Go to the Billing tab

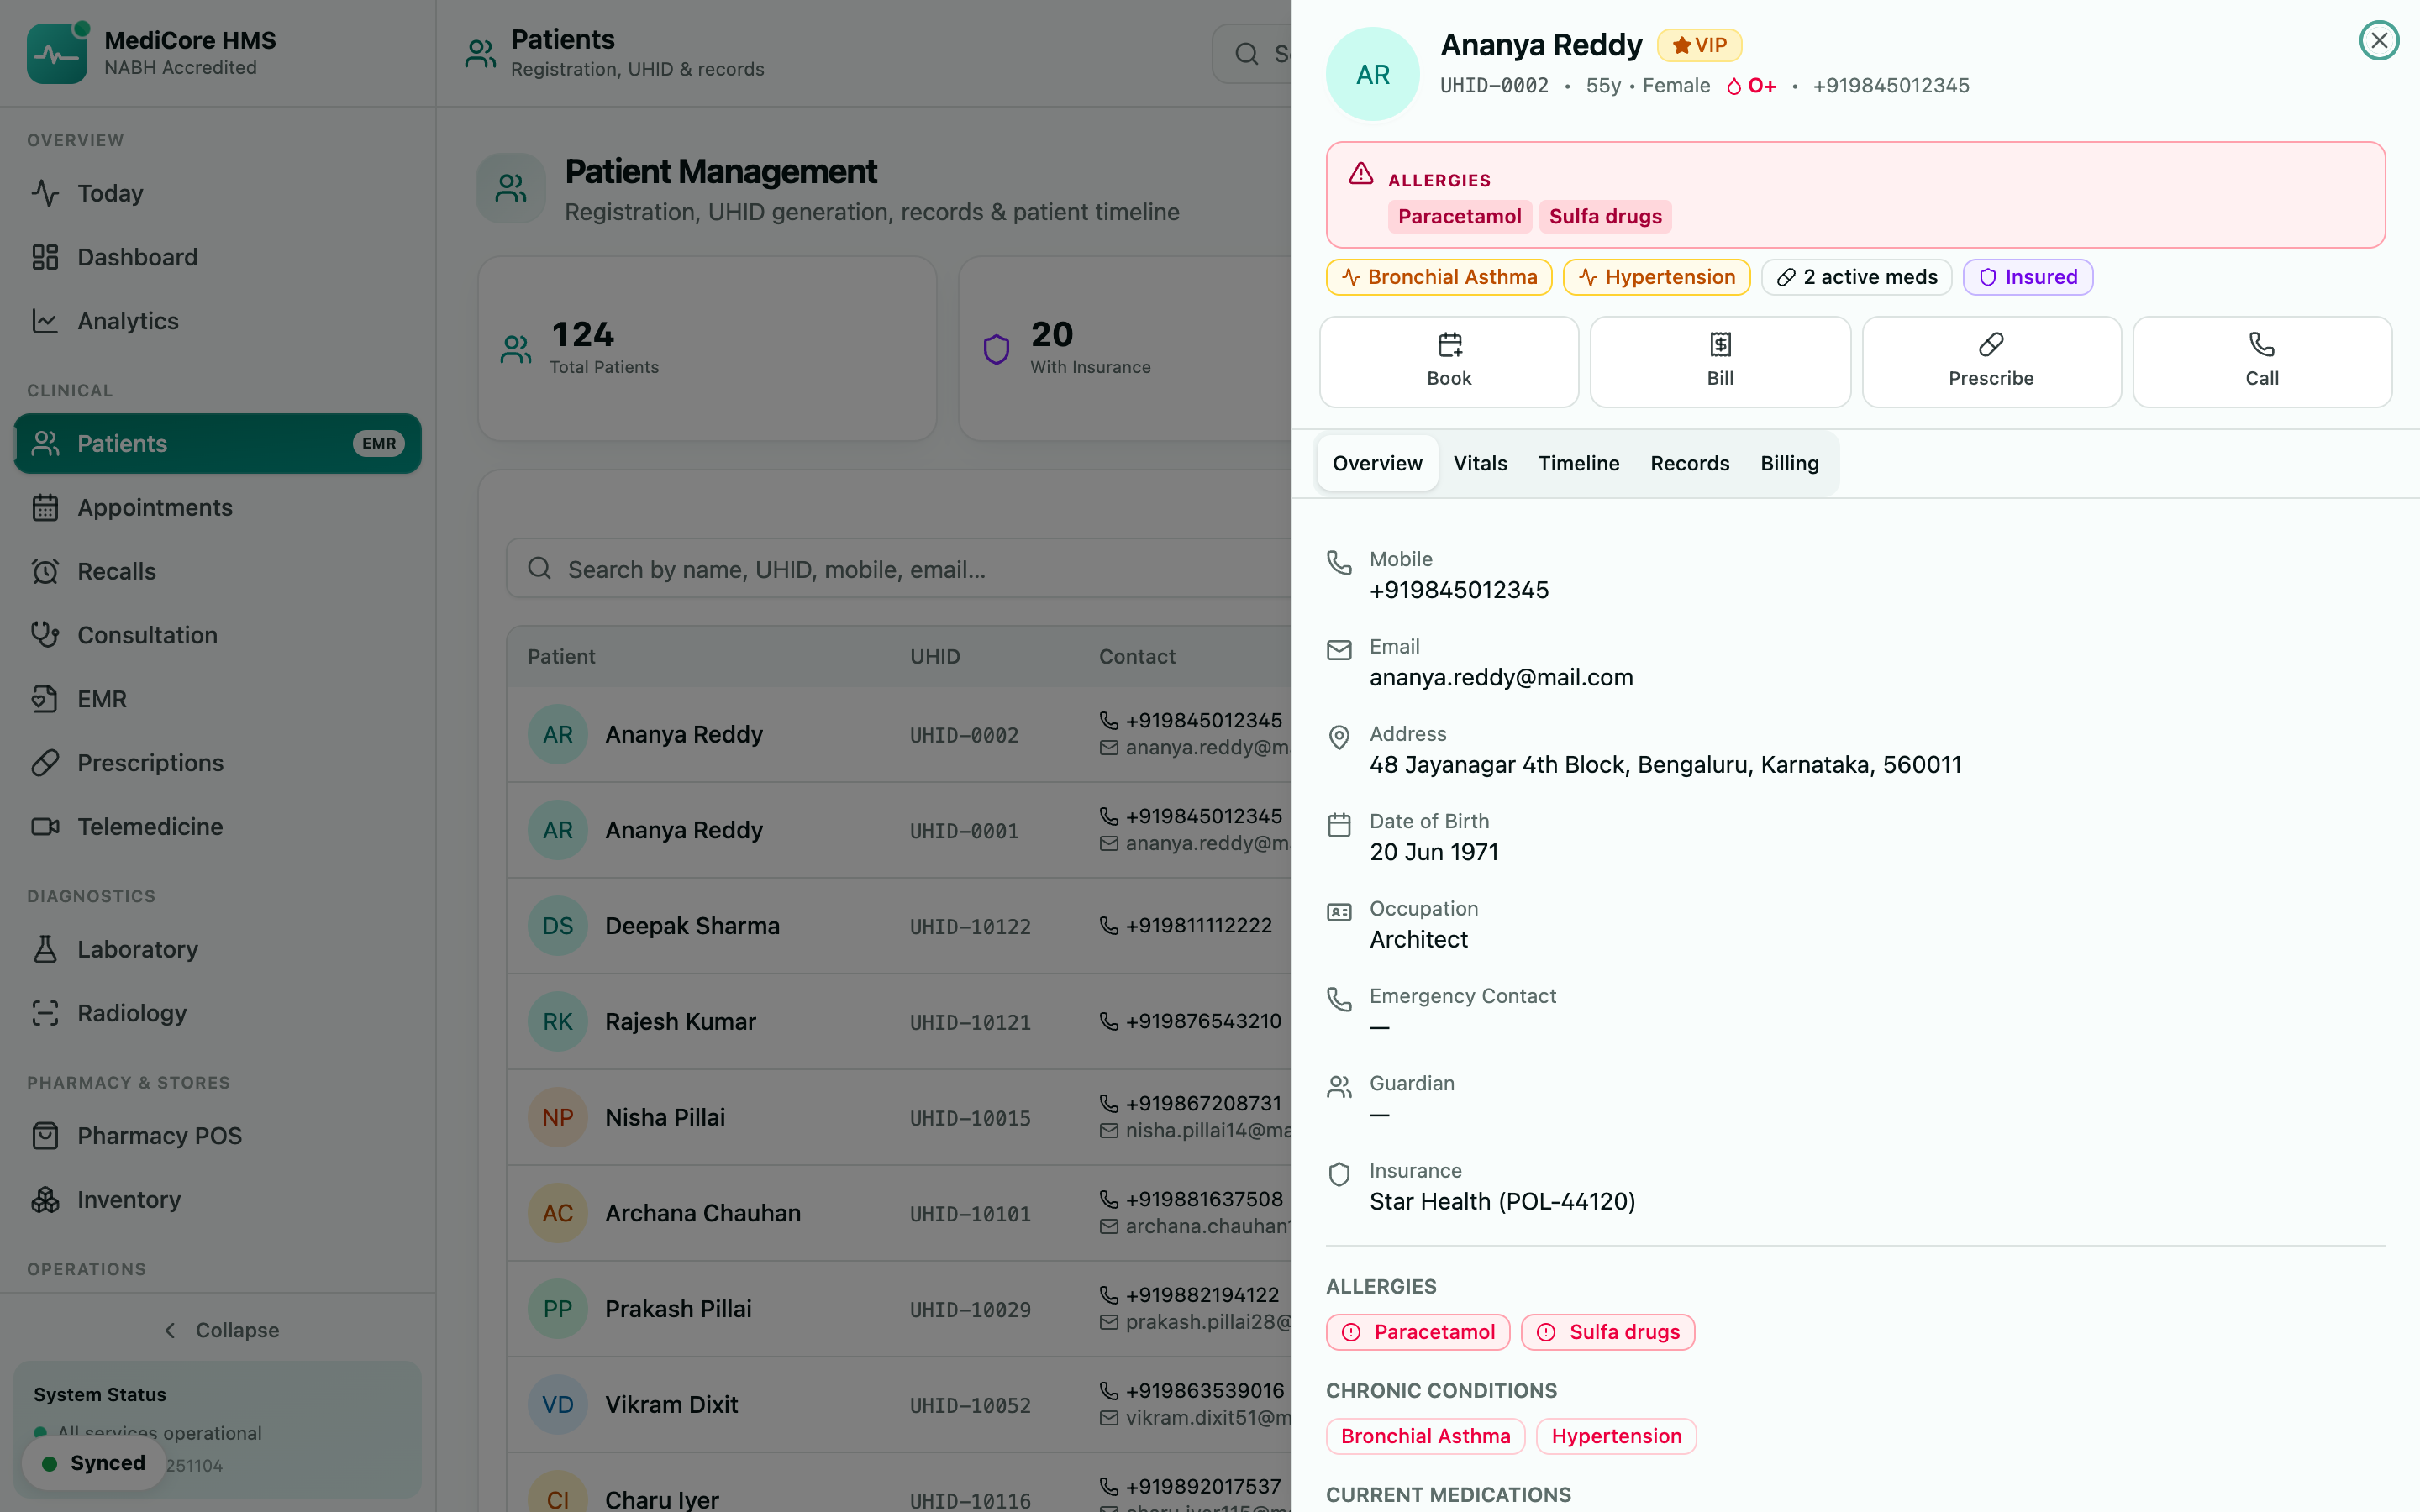click(x=1789, y=463)
